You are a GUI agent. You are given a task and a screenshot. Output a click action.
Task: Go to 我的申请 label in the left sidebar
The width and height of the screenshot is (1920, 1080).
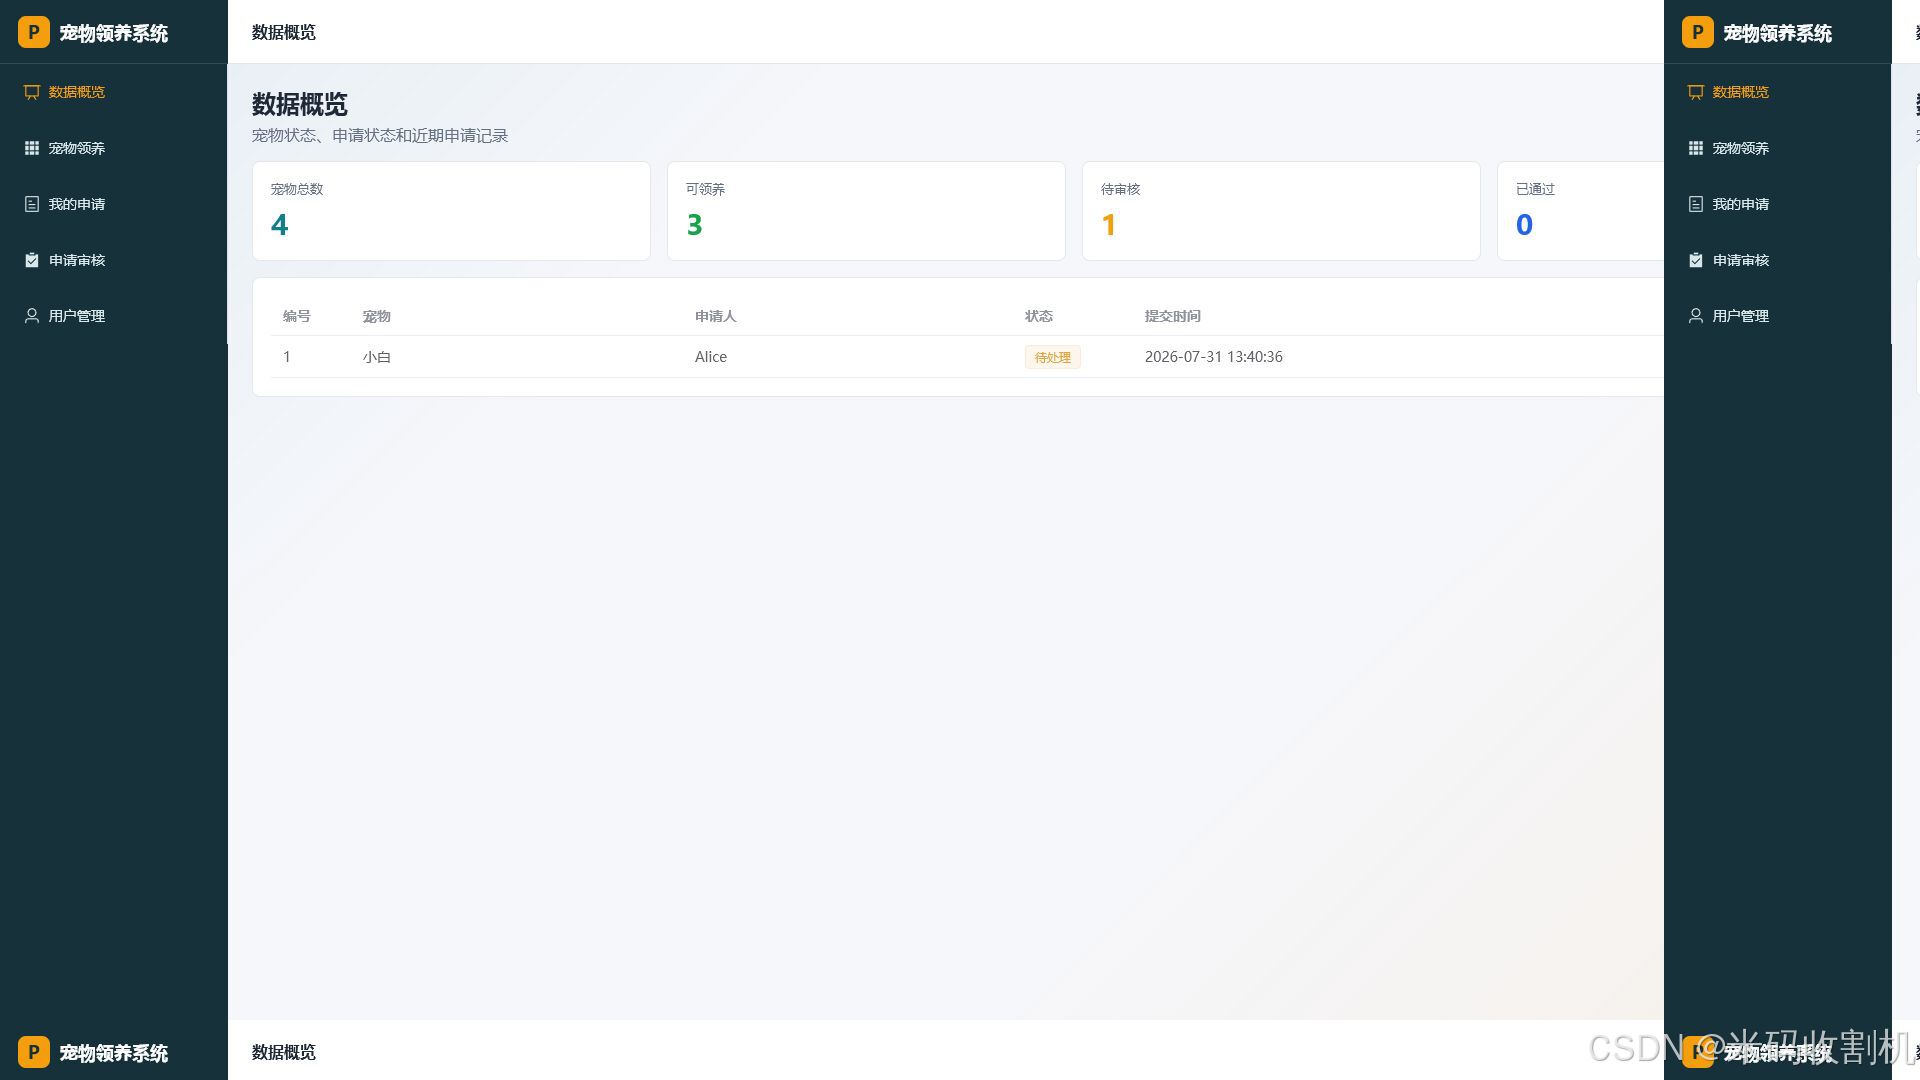77,204
